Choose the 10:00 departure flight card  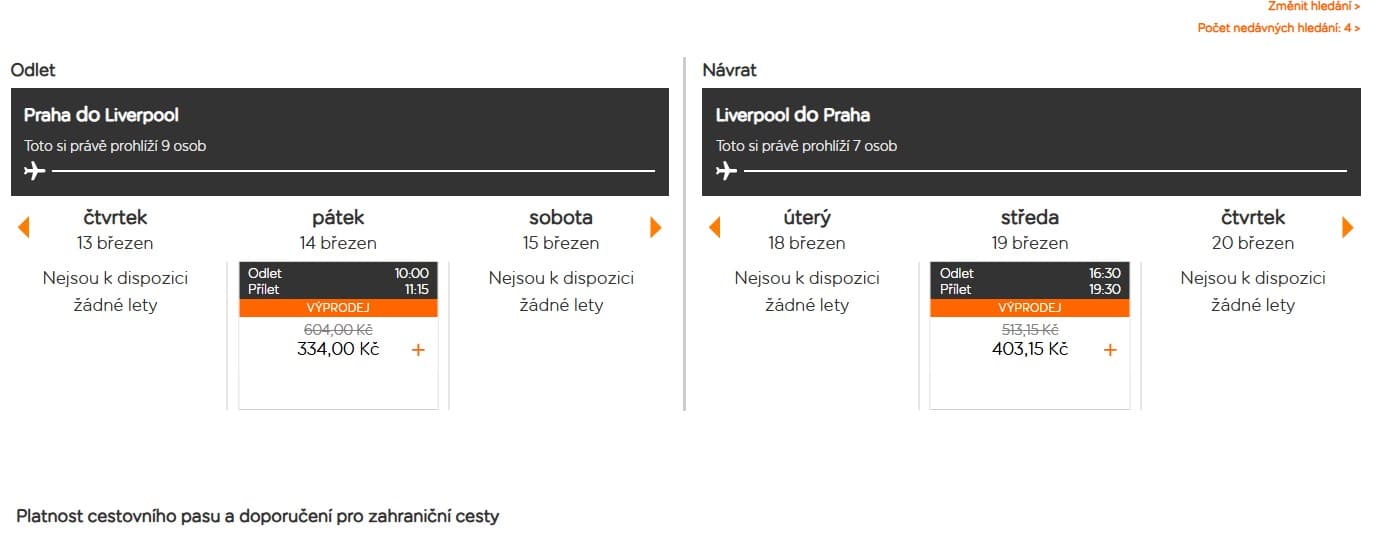point(338,281)
